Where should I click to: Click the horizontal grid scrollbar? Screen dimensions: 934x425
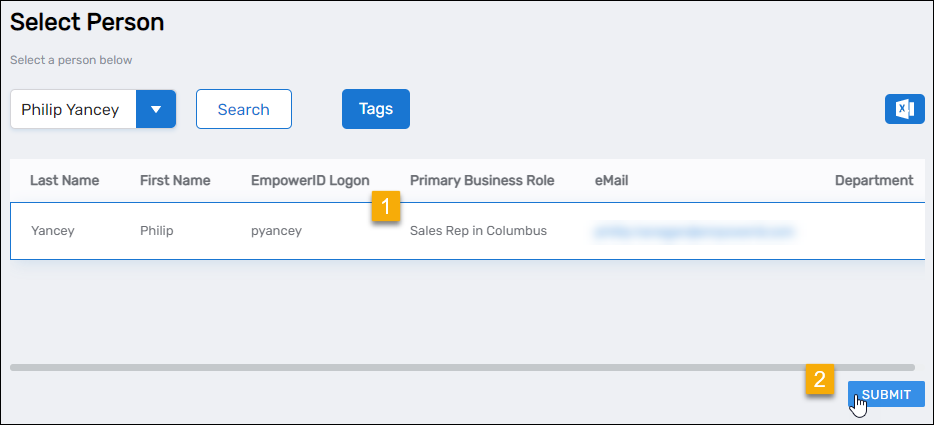pos(461,368)
